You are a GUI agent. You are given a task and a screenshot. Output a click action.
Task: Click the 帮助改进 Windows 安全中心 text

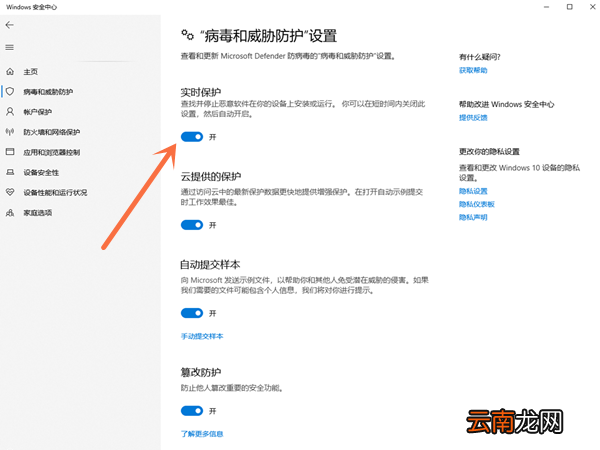(506, 104)
